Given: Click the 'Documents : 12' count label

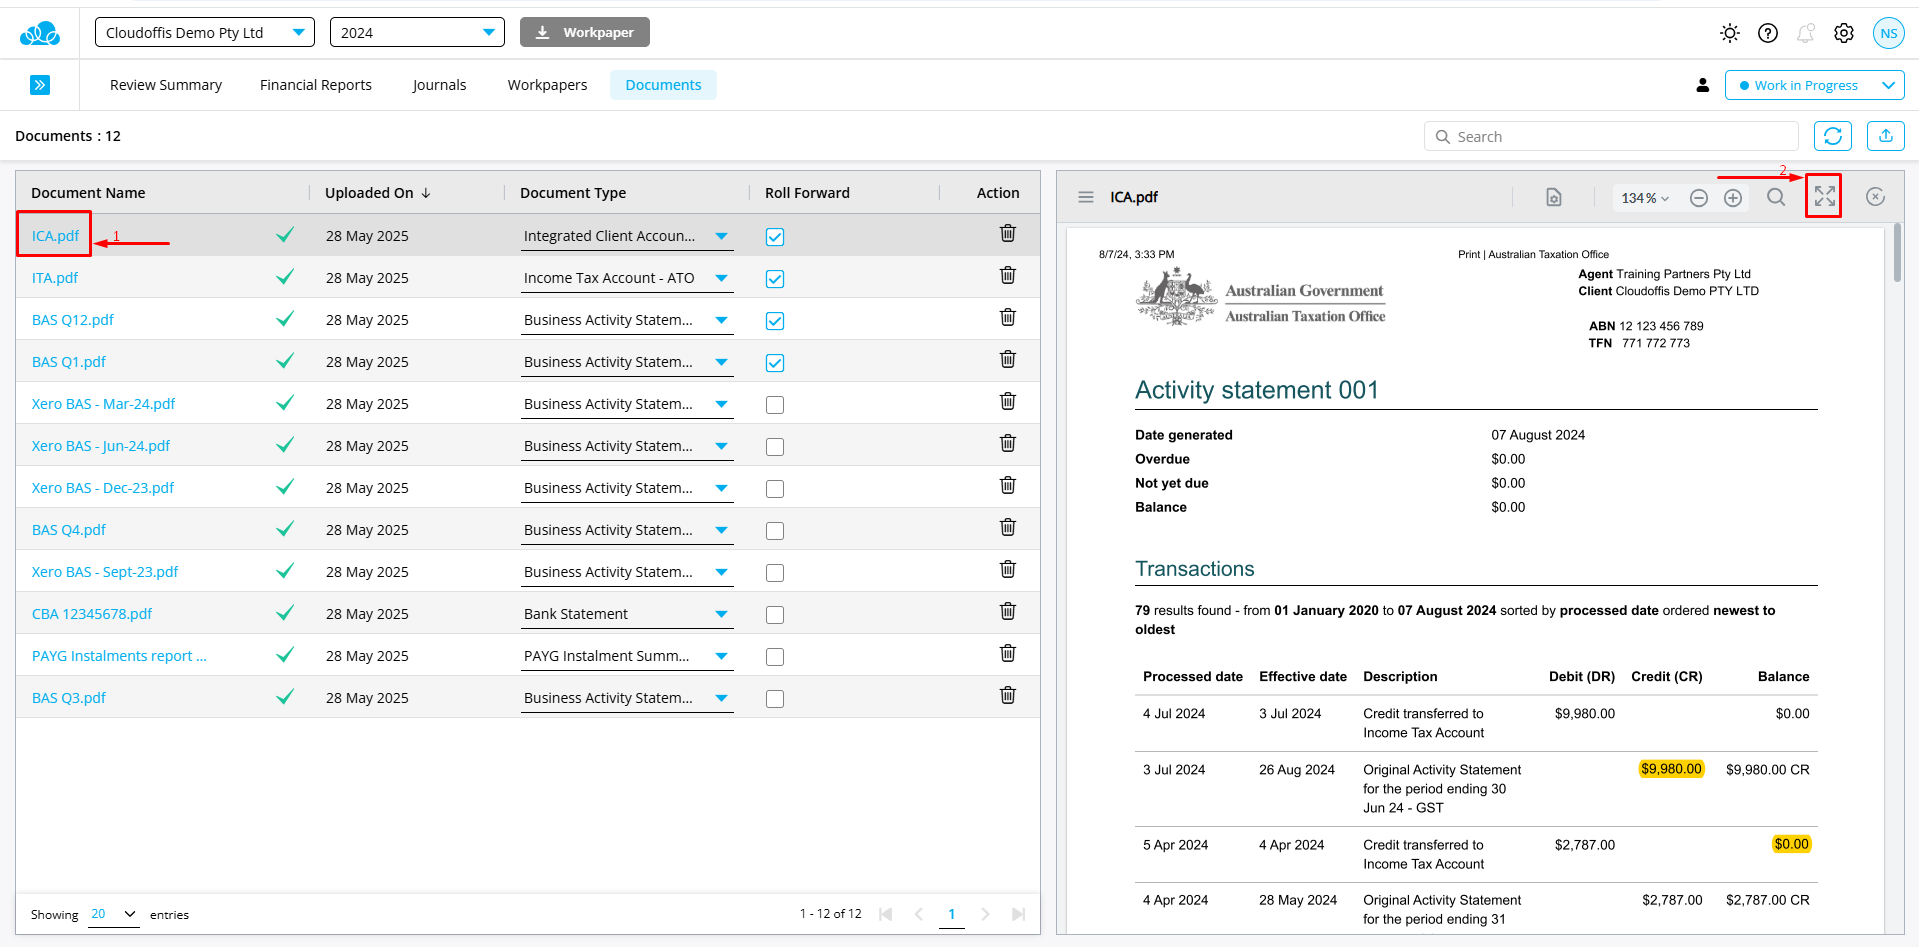Looking at the screenshot, I should click(x=68, y=136).
